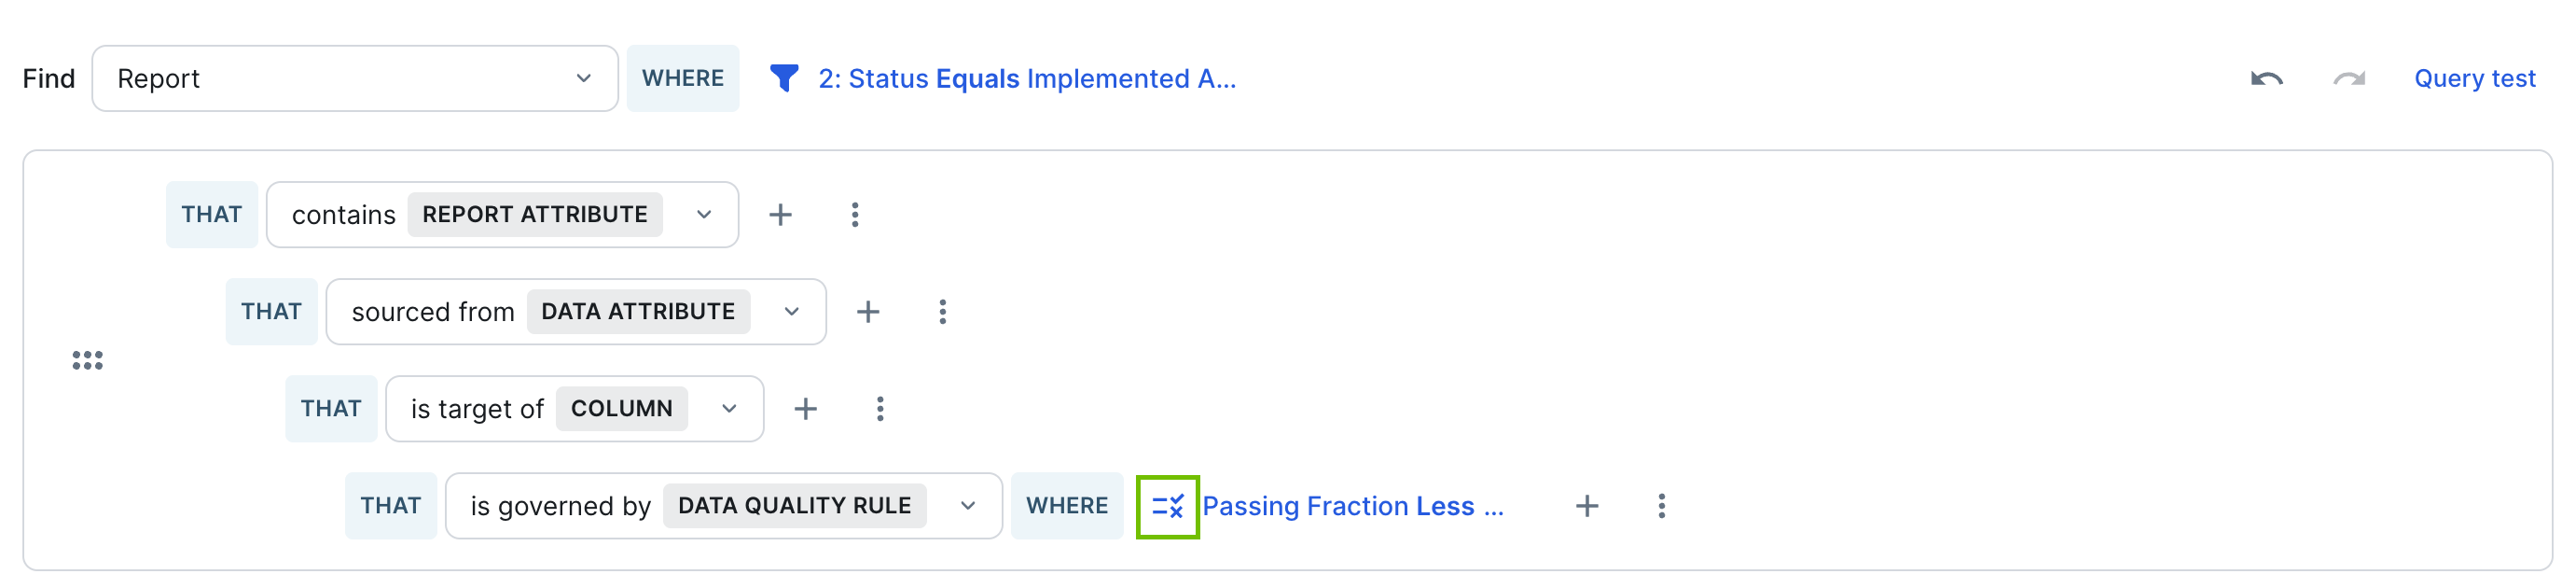The height and width of the screenshot is (588, 2576).
Task: Grab the six-dot drag handle
Action: point(87,360)
